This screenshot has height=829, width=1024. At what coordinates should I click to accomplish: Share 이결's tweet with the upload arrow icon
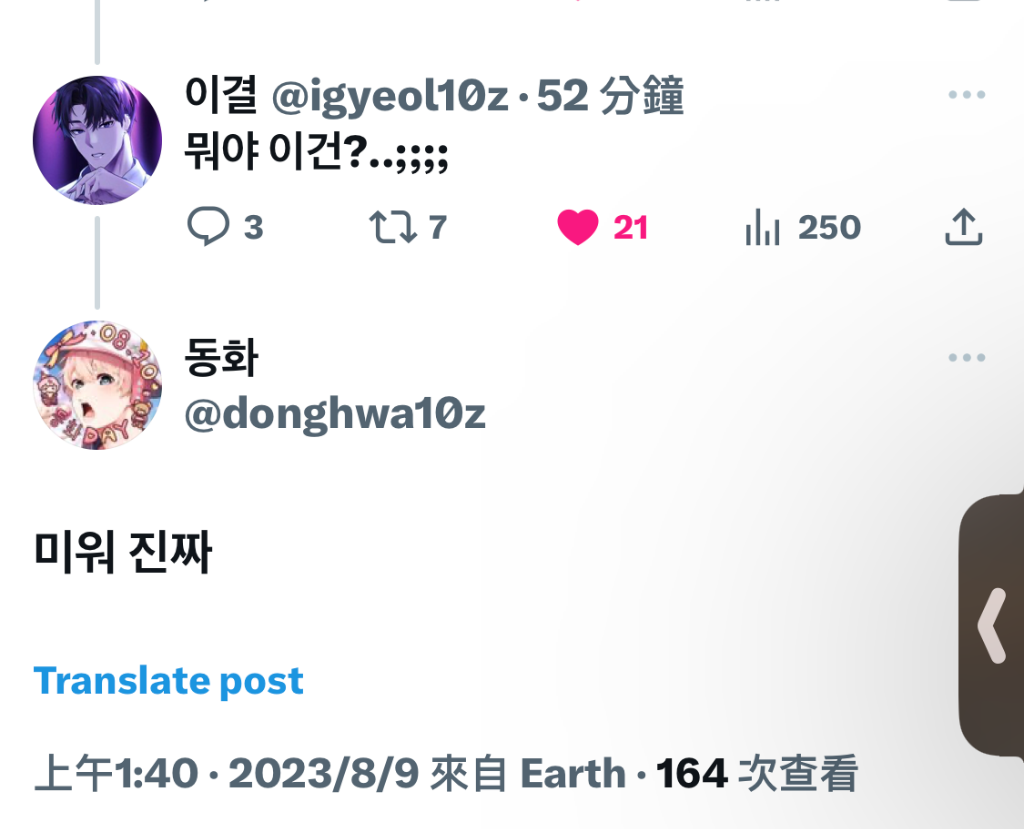[963, 227]
